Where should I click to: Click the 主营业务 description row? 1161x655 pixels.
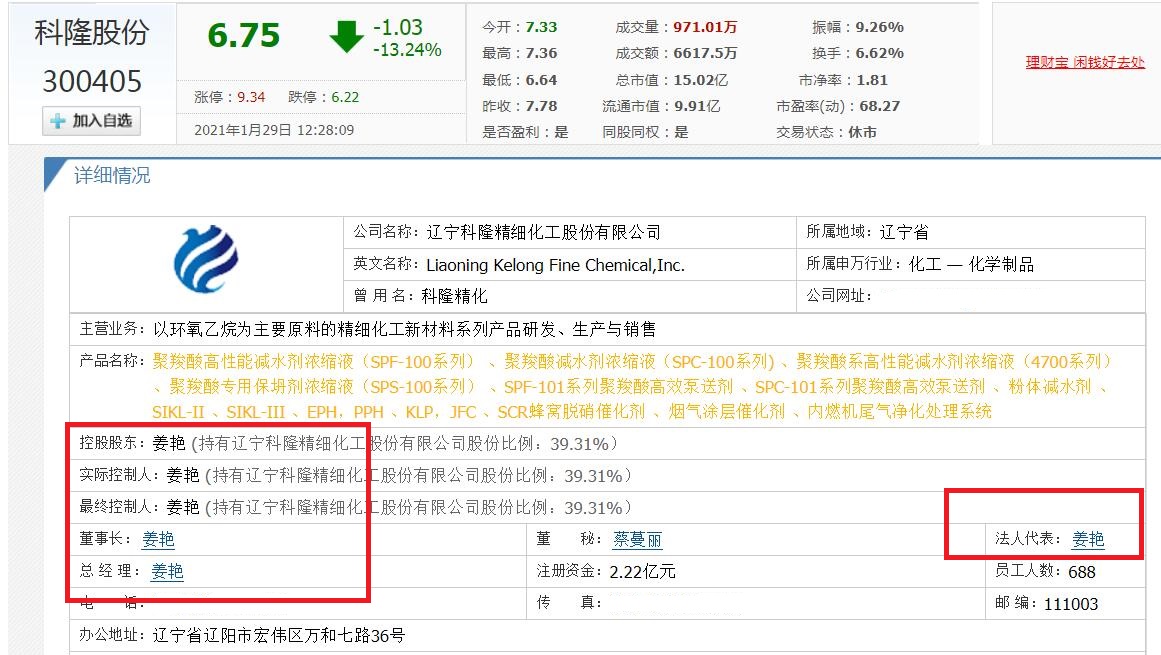tap(607, 329)
